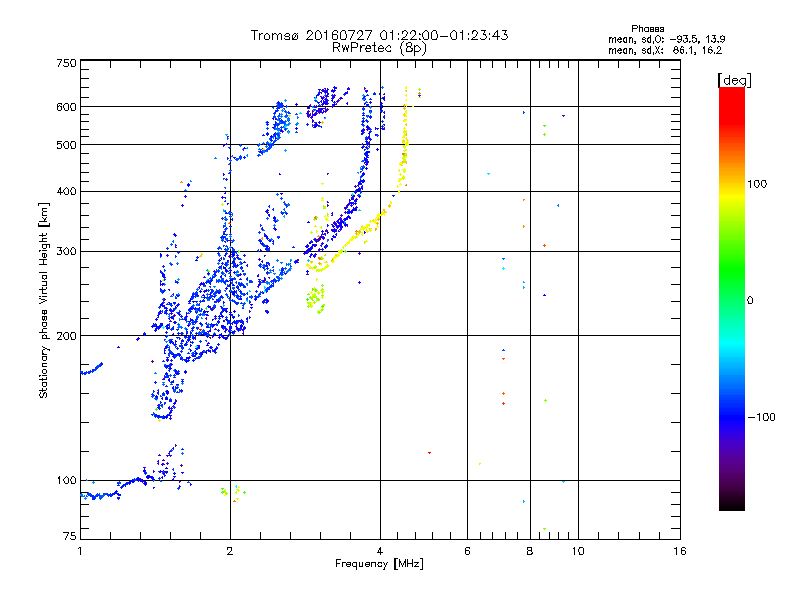The width and height of the screenshot is (800, 600).
Task: Click the 'Phases' header text
Action: (x=647, y=29)
